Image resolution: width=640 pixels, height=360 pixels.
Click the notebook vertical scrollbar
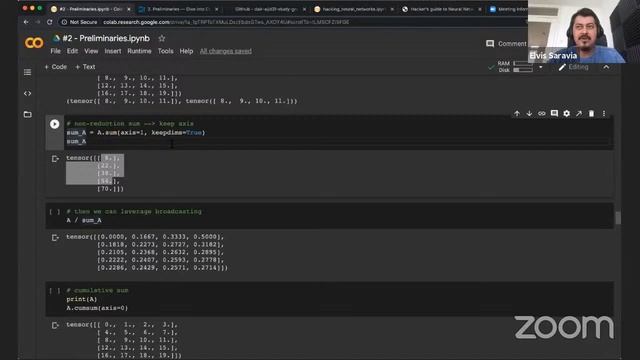618,218
